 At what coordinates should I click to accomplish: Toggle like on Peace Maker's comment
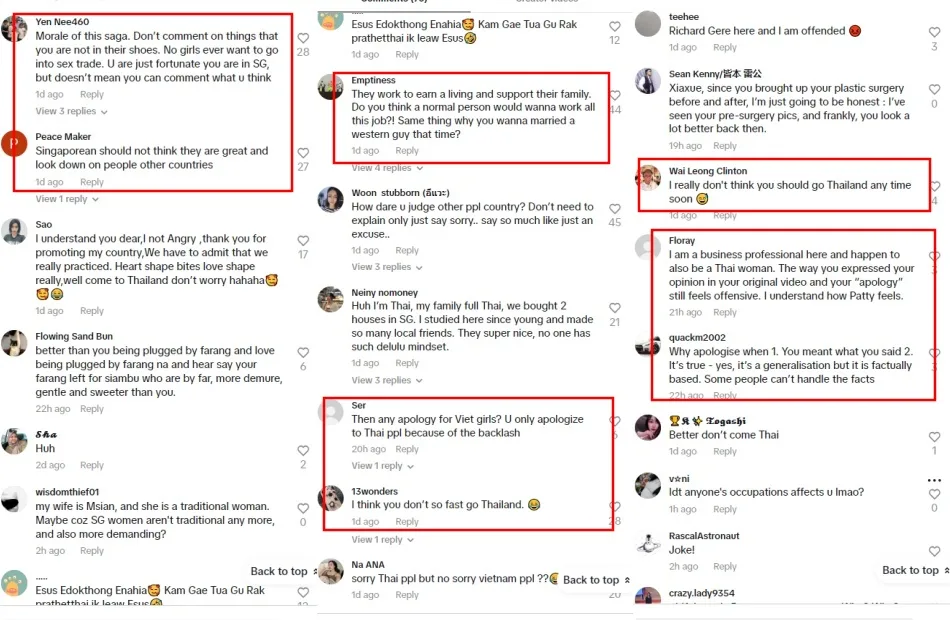303,153
